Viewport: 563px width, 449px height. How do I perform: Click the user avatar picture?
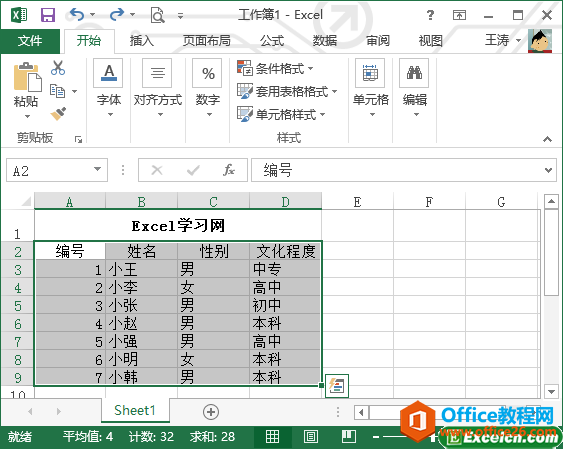pos(540,41)
